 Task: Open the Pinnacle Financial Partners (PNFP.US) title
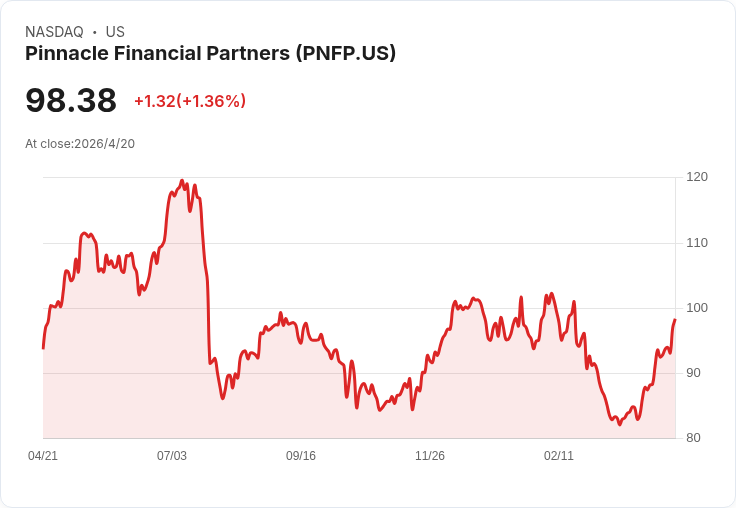[210, 53]
